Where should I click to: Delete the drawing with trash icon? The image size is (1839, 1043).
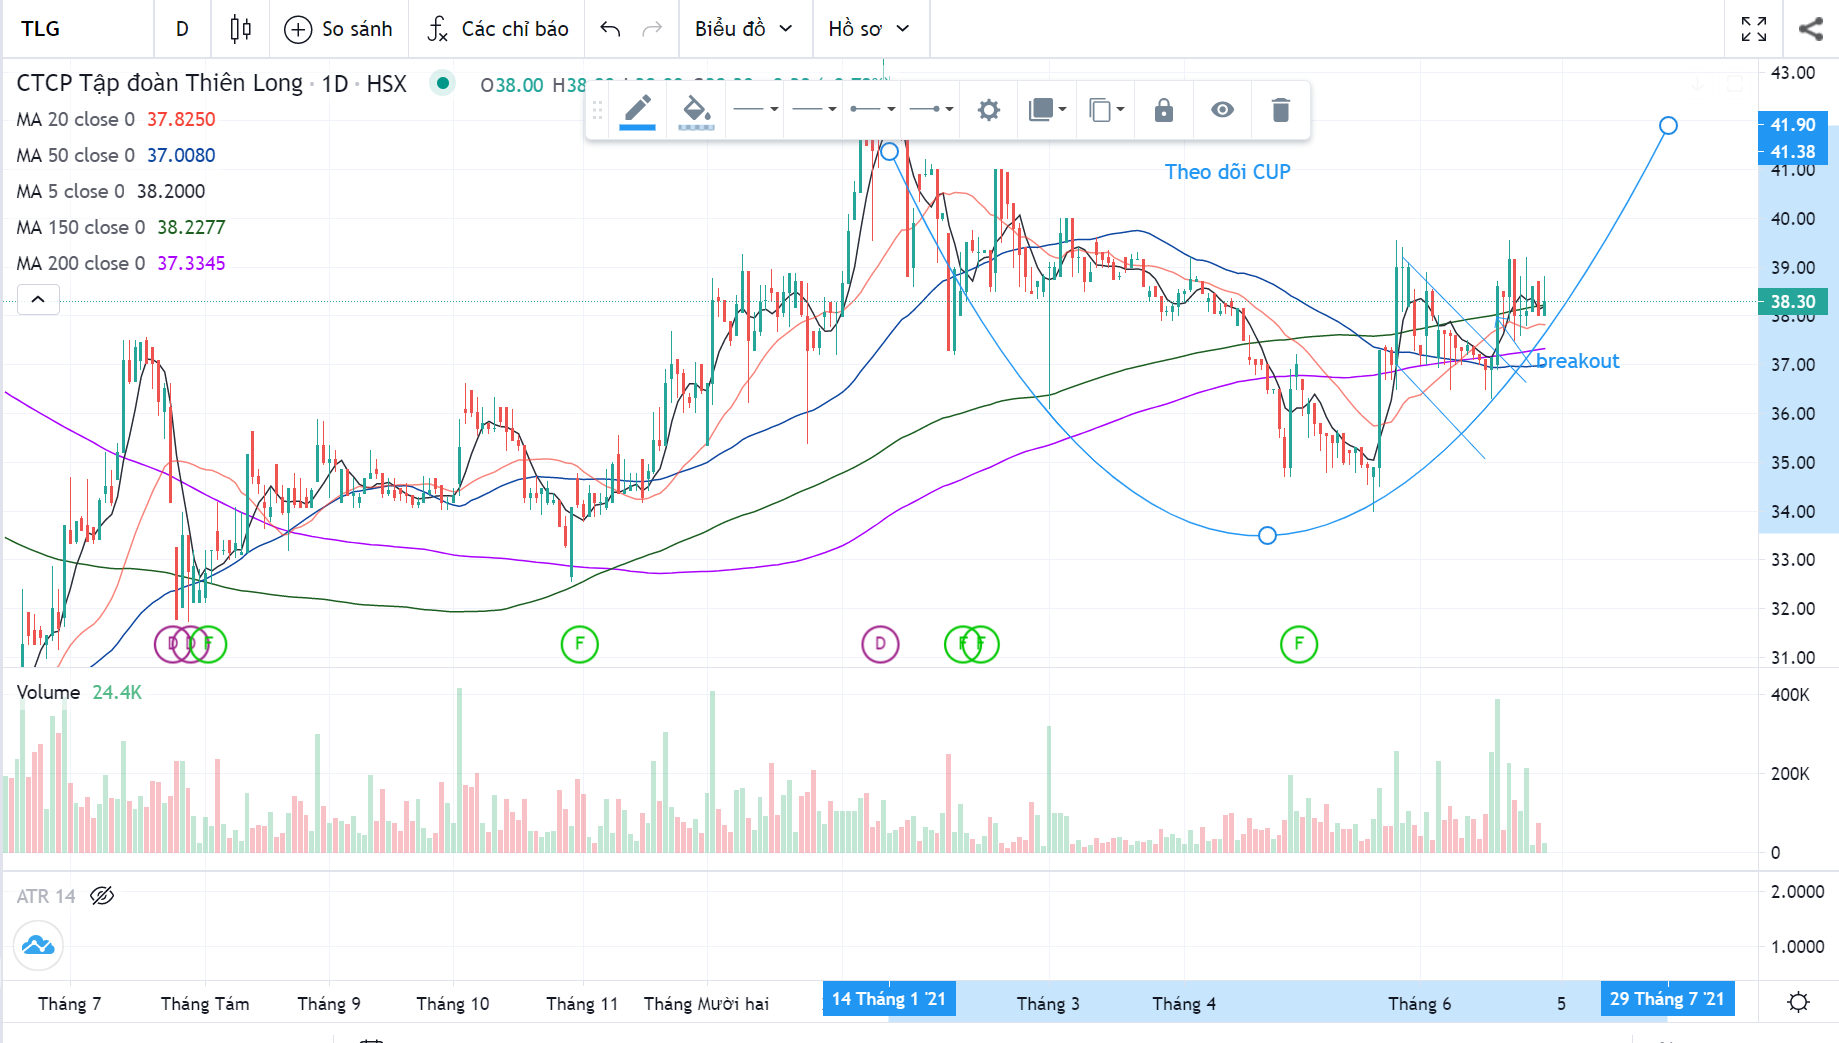[1280, 110]
